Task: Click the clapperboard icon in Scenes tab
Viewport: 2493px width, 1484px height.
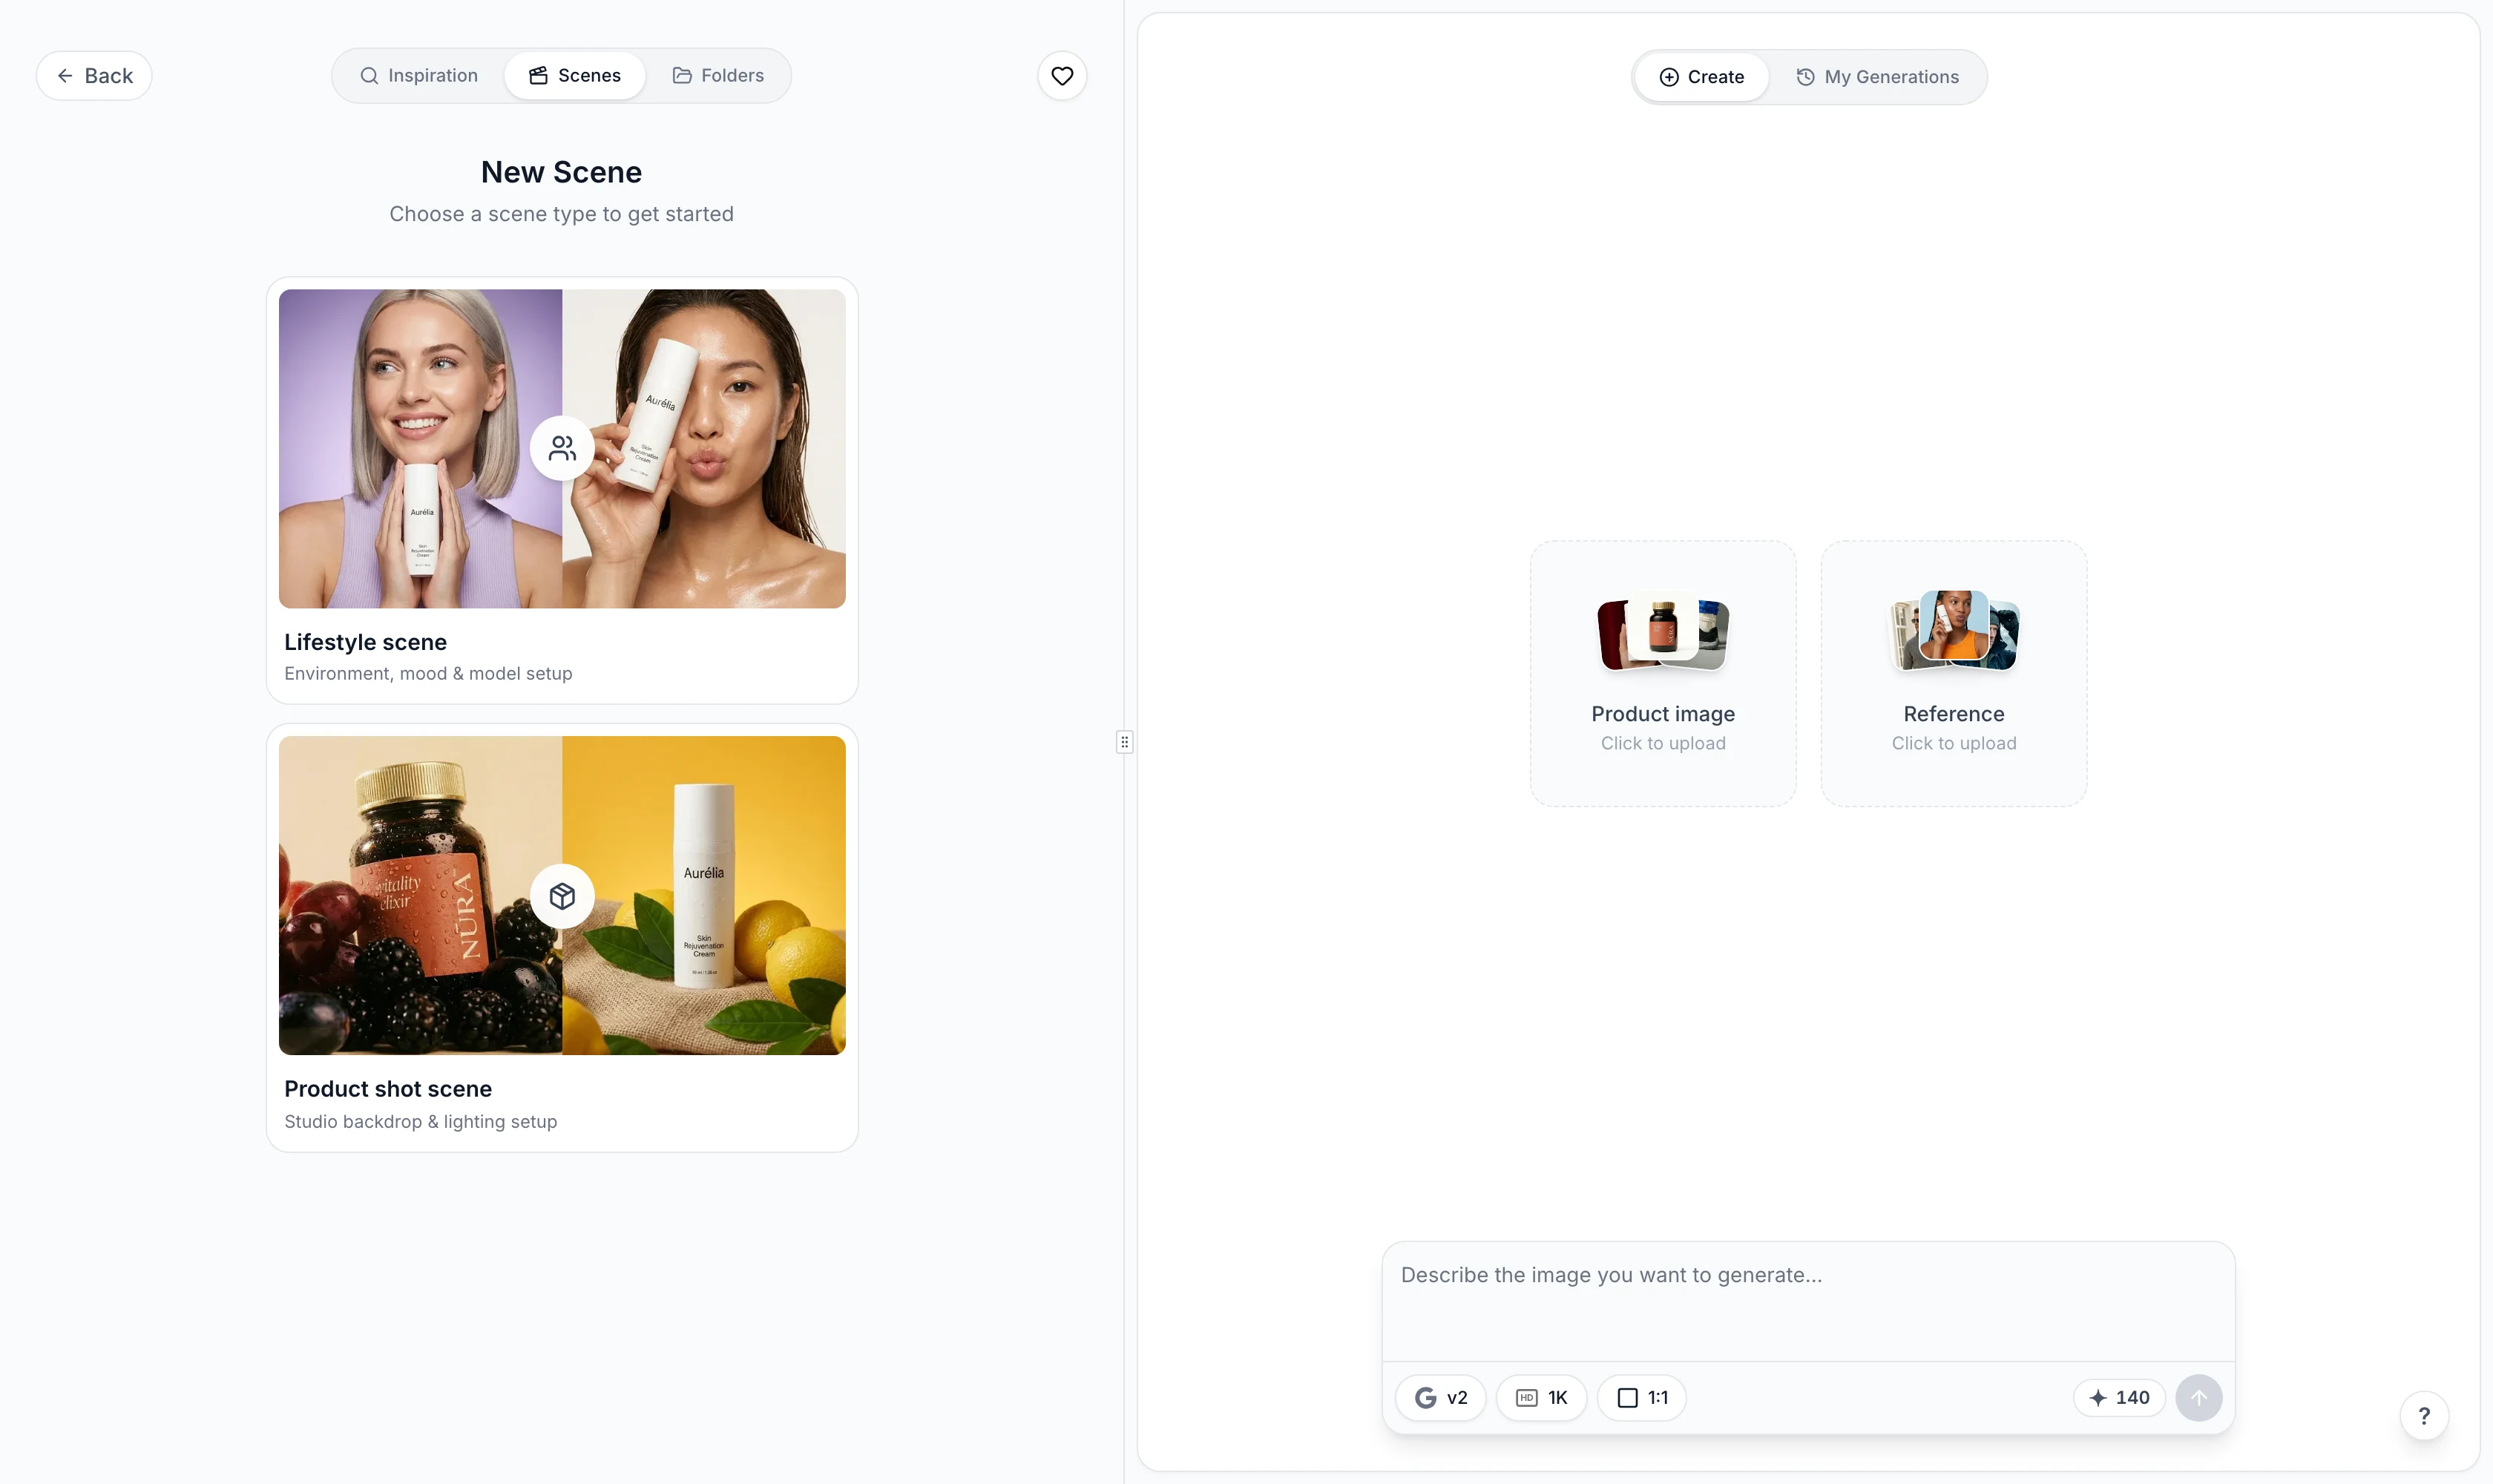Action: [538, 76]
